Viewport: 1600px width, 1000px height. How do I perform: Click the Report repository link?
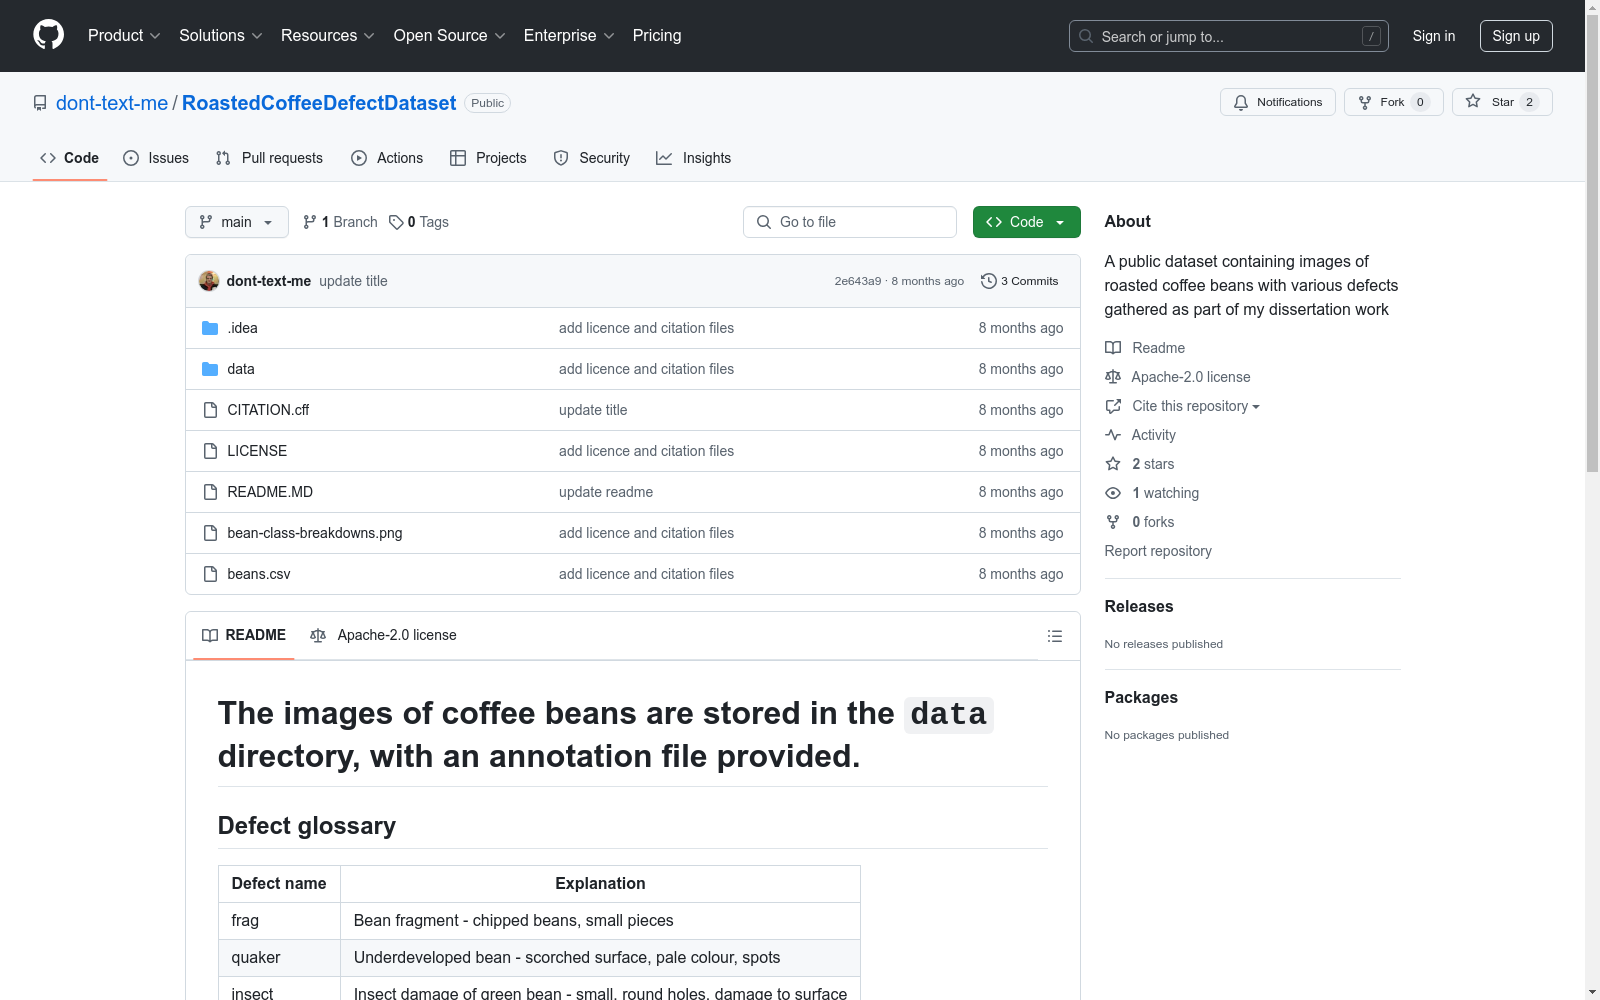[x=1158, y=551]
